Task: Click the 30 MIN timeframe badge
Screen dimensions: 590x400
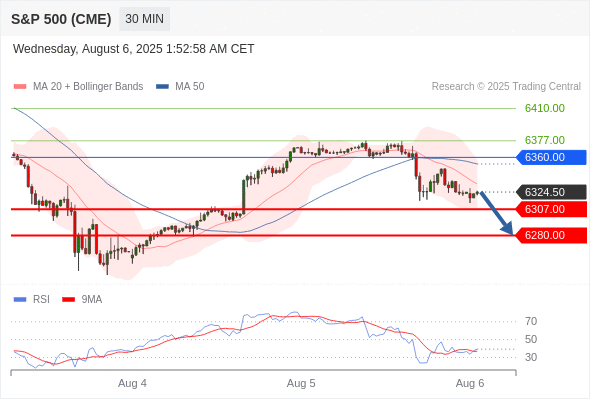Action: (144, 19)
